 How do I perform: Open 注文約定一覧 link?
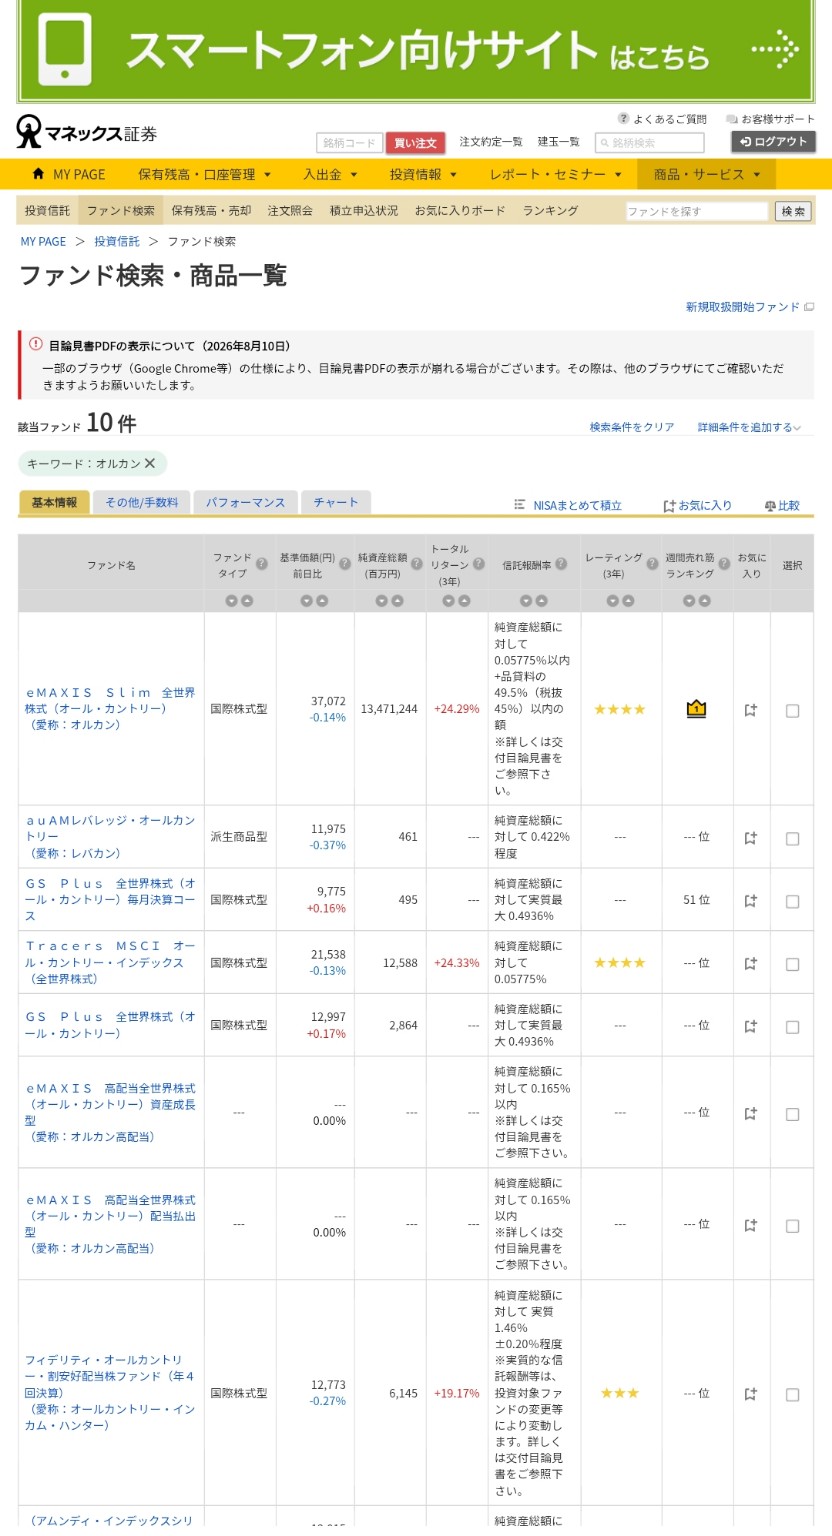point(491,142)
